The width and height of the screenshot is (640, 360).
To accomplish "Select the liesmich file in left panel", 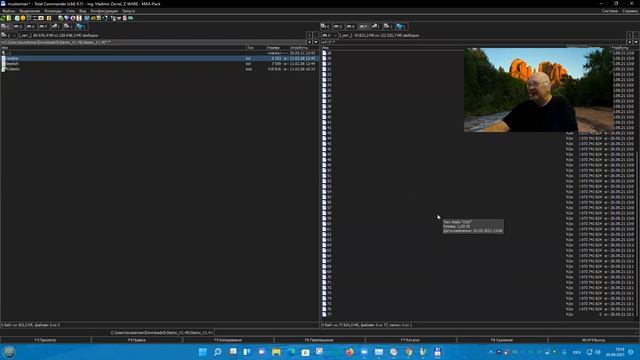I will click(159, 64).
